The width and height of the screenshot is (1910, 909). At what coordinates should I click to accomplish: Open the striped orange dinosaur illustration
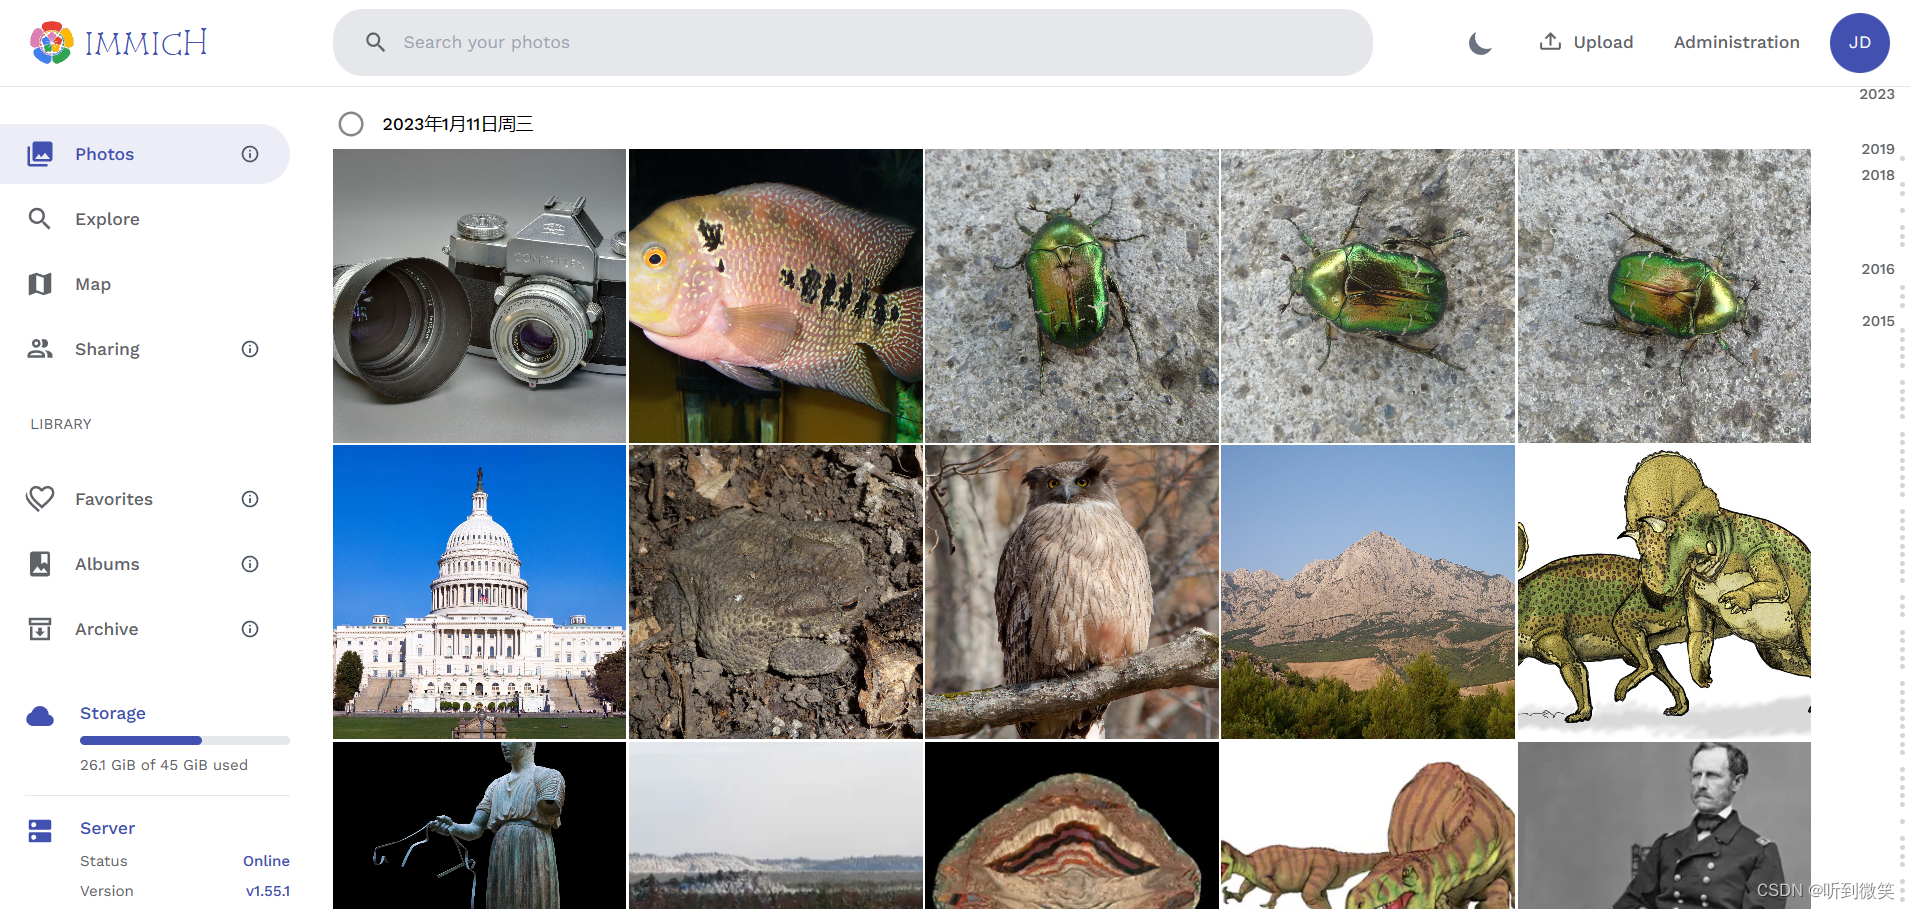(x=1367, y=825)
